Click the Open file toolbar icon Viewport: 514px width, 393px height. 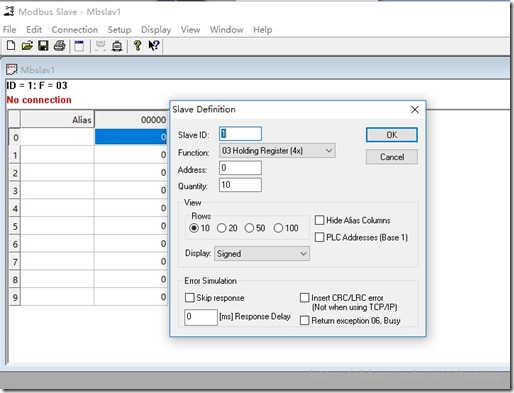point(27,45)
